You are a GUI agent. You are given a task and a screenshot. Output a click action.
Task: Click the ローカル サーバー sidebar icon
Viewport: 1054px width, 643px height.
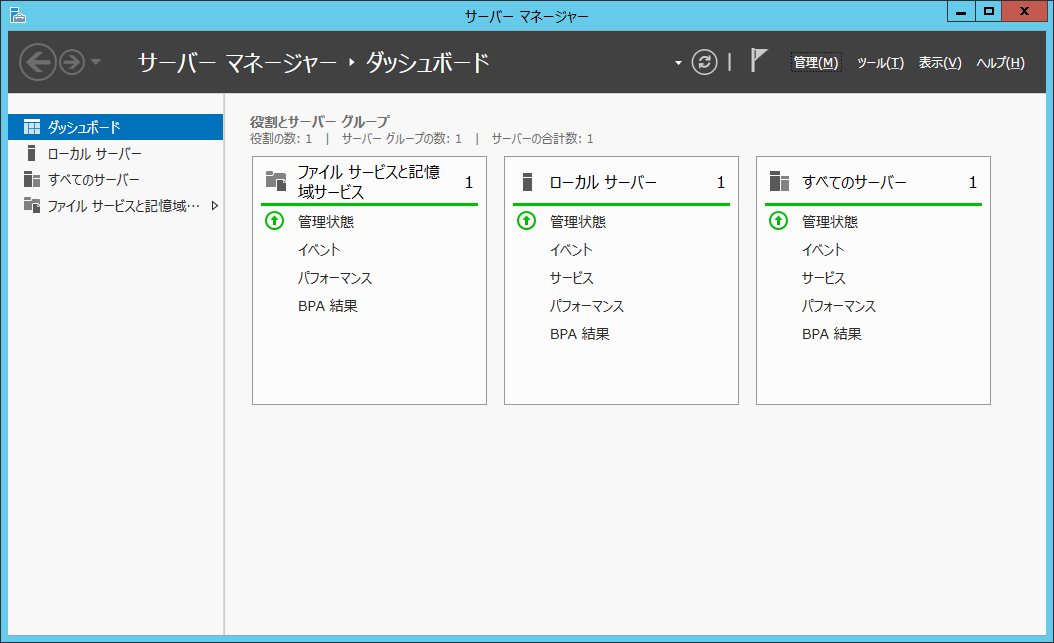pyautogui.click(x=32, y=154)
